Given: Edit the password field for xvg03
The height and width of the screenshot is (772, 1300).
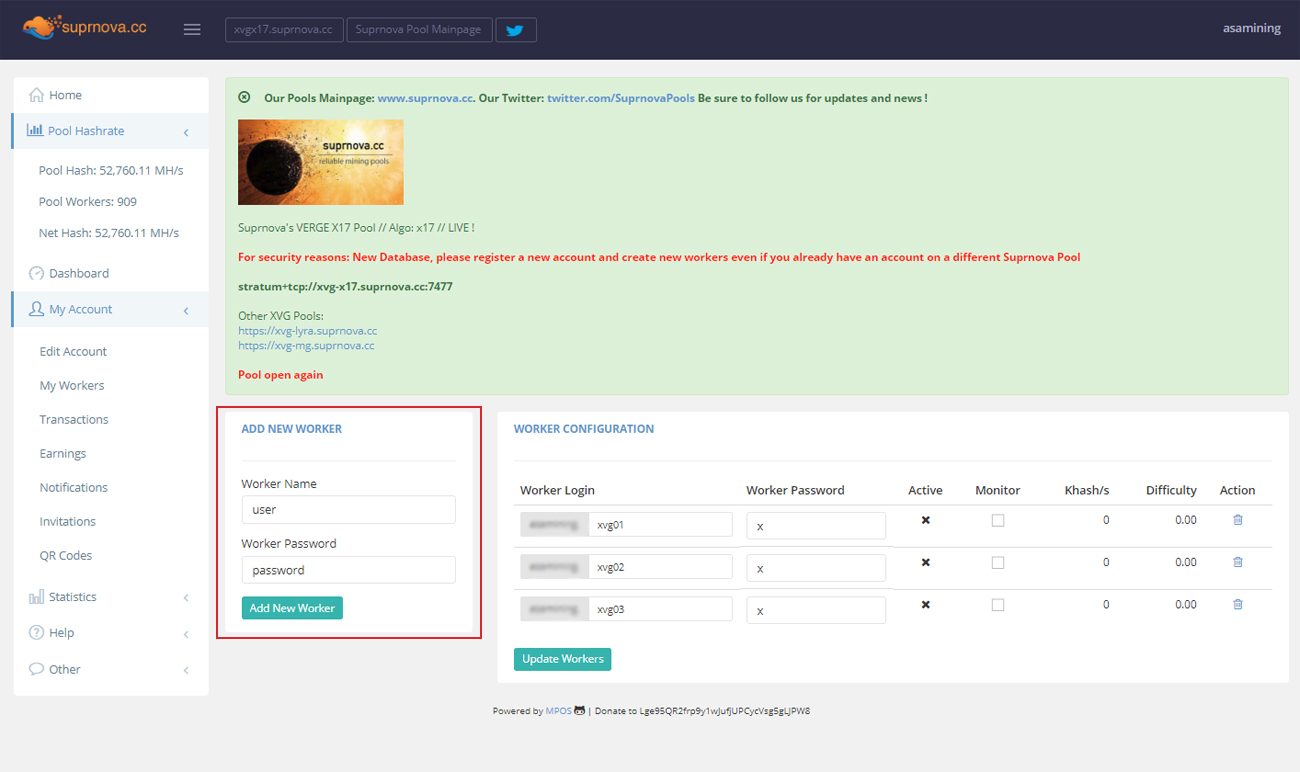Looking at the screenshot, I should tap(816, 610).
